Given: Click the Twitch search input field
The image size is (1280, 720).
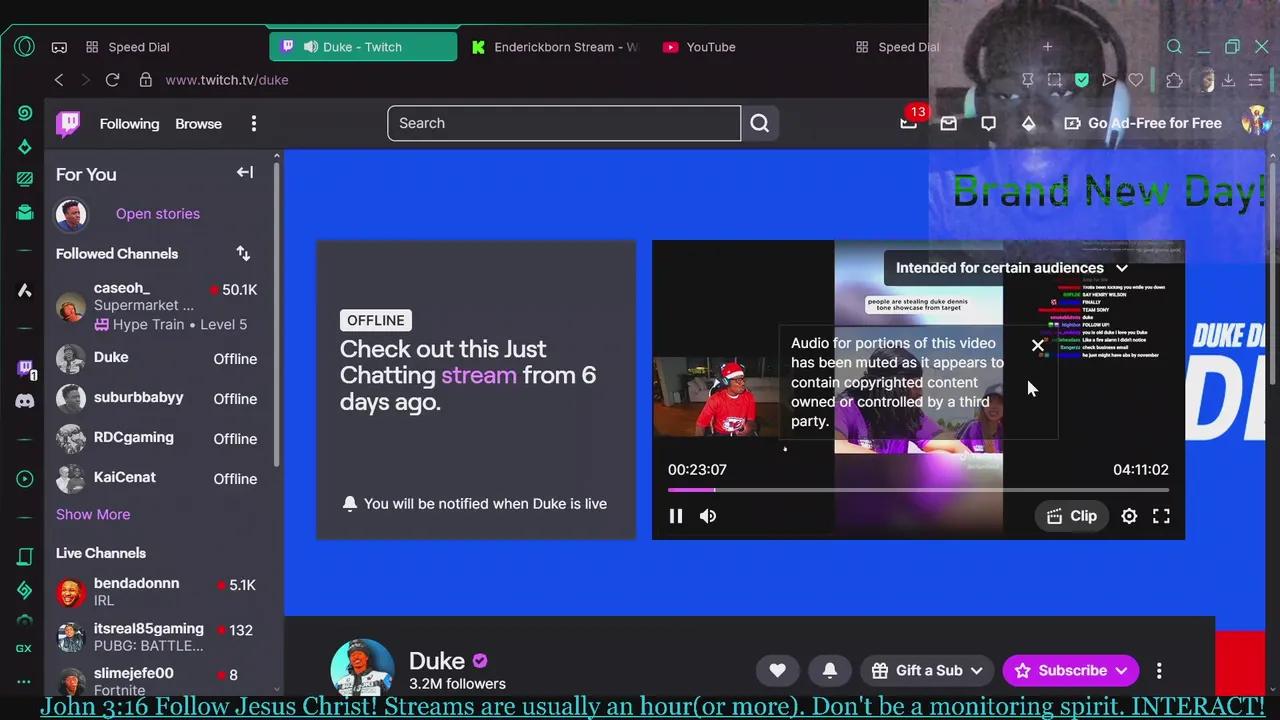Looking at the screenshot, I should click(x=564, y=123).
